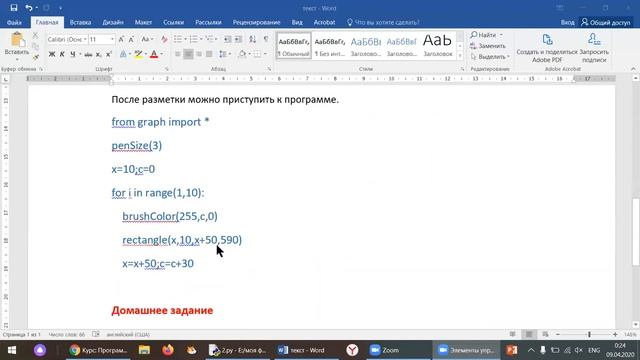Switch to the Рецензирование tab
640x360 pixels.
pyautogui.click(x=256, y=22)
